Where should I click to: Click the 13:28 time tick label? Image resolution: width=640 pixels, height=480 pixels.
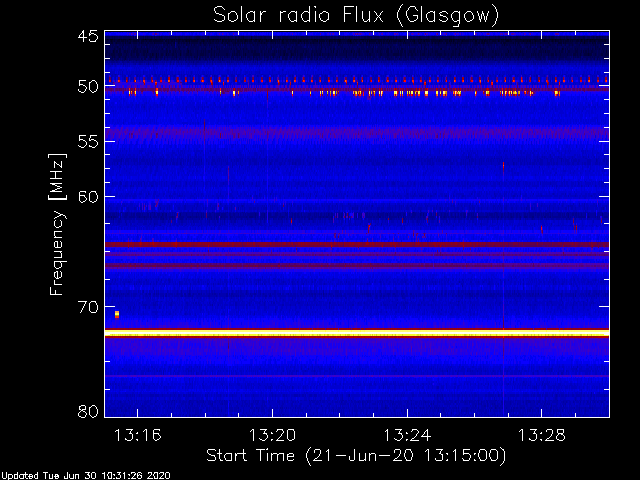point(542,435)
